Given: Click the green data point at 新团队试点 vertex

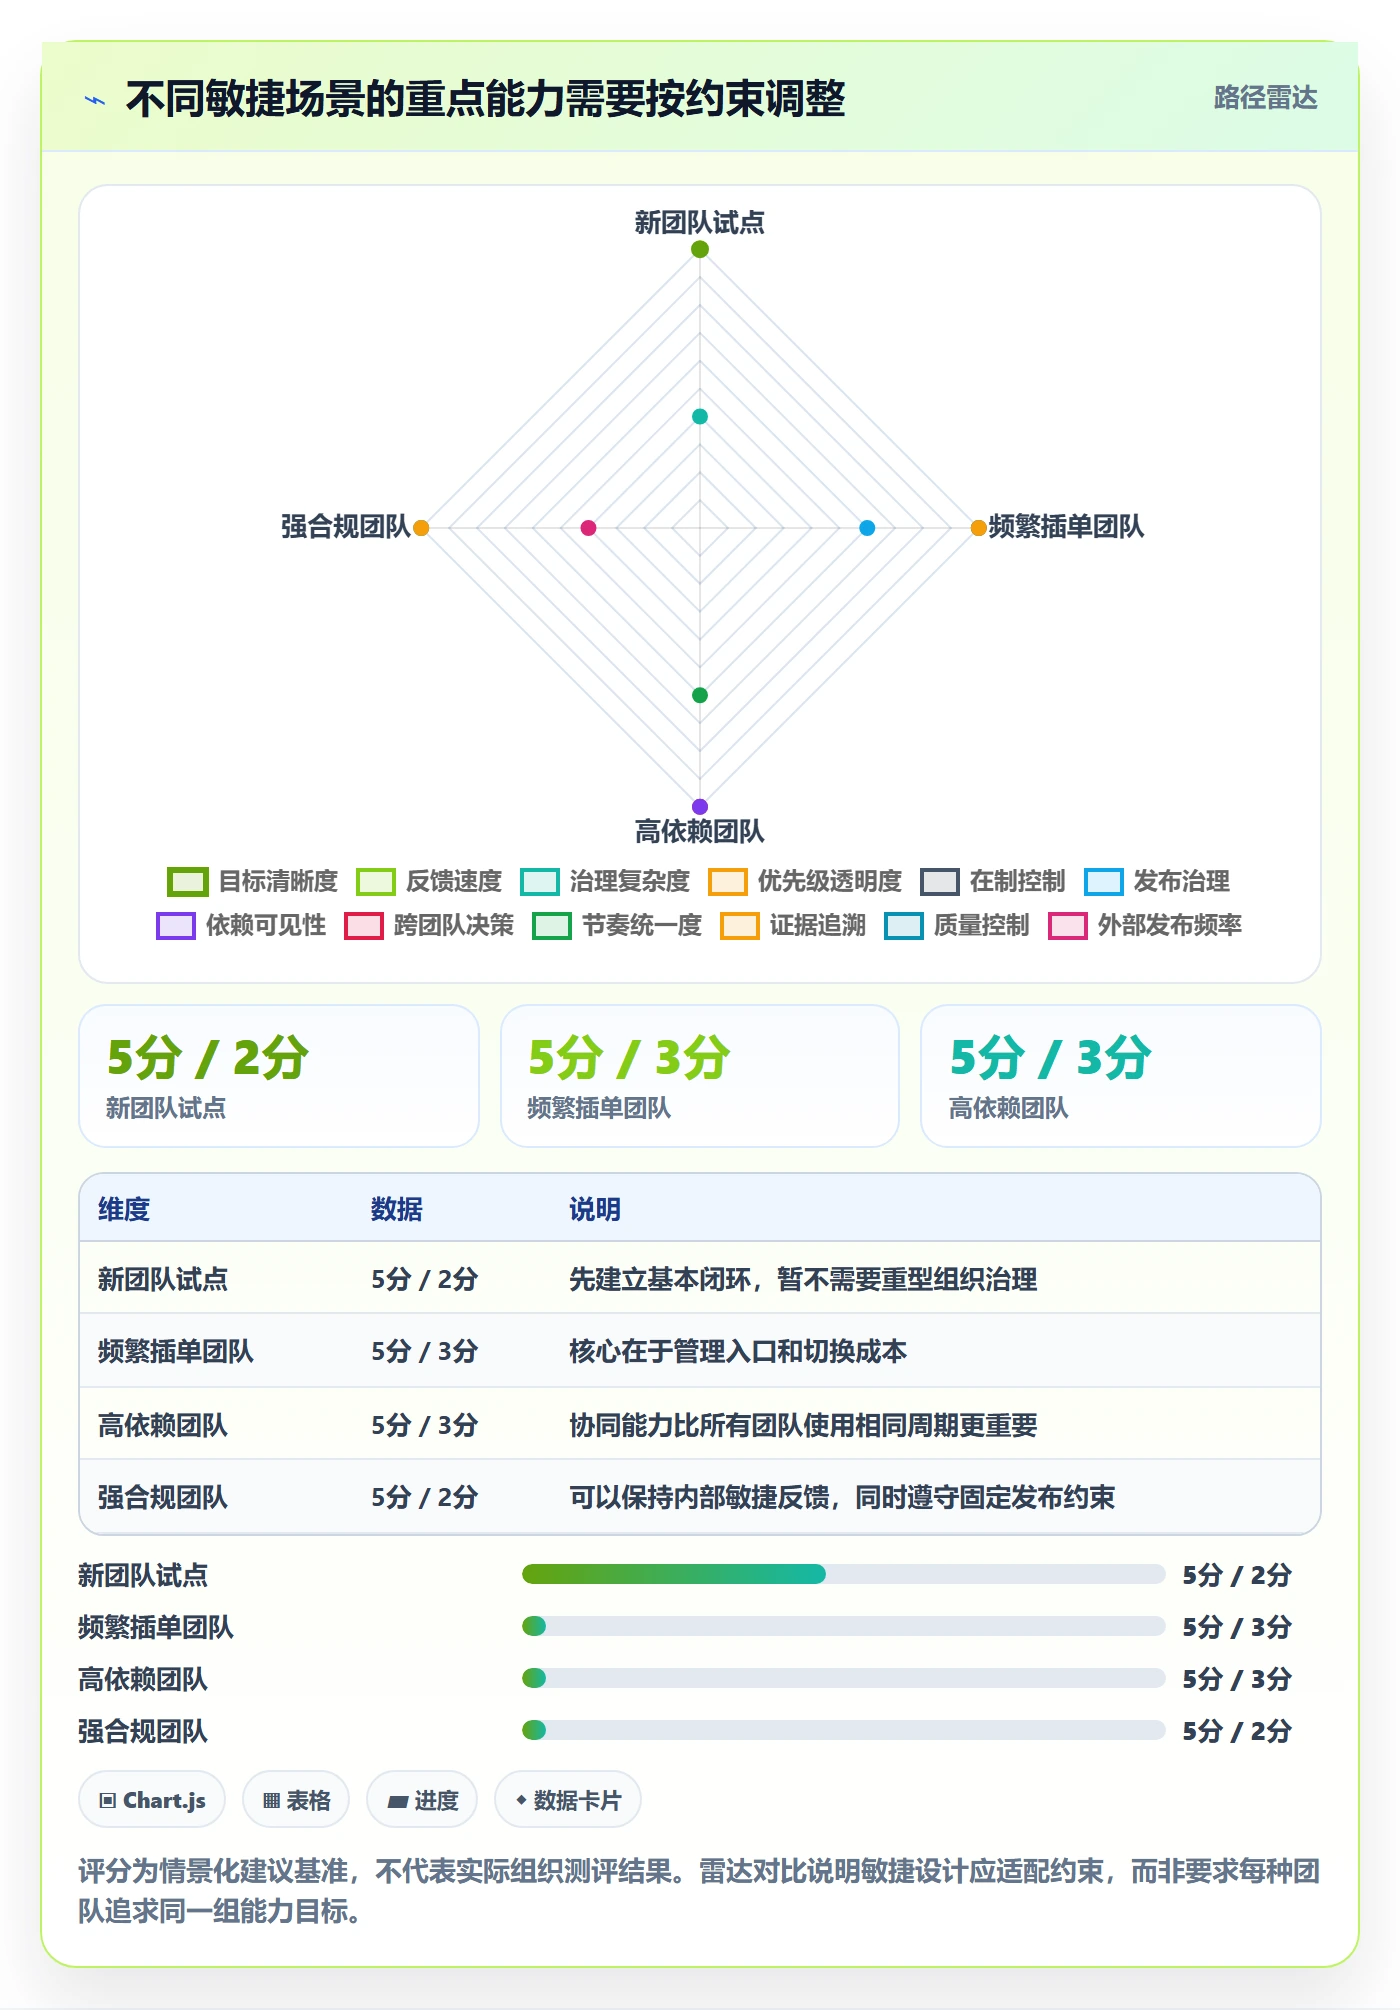Looking at the screenshot, I should tap(700, 249).
